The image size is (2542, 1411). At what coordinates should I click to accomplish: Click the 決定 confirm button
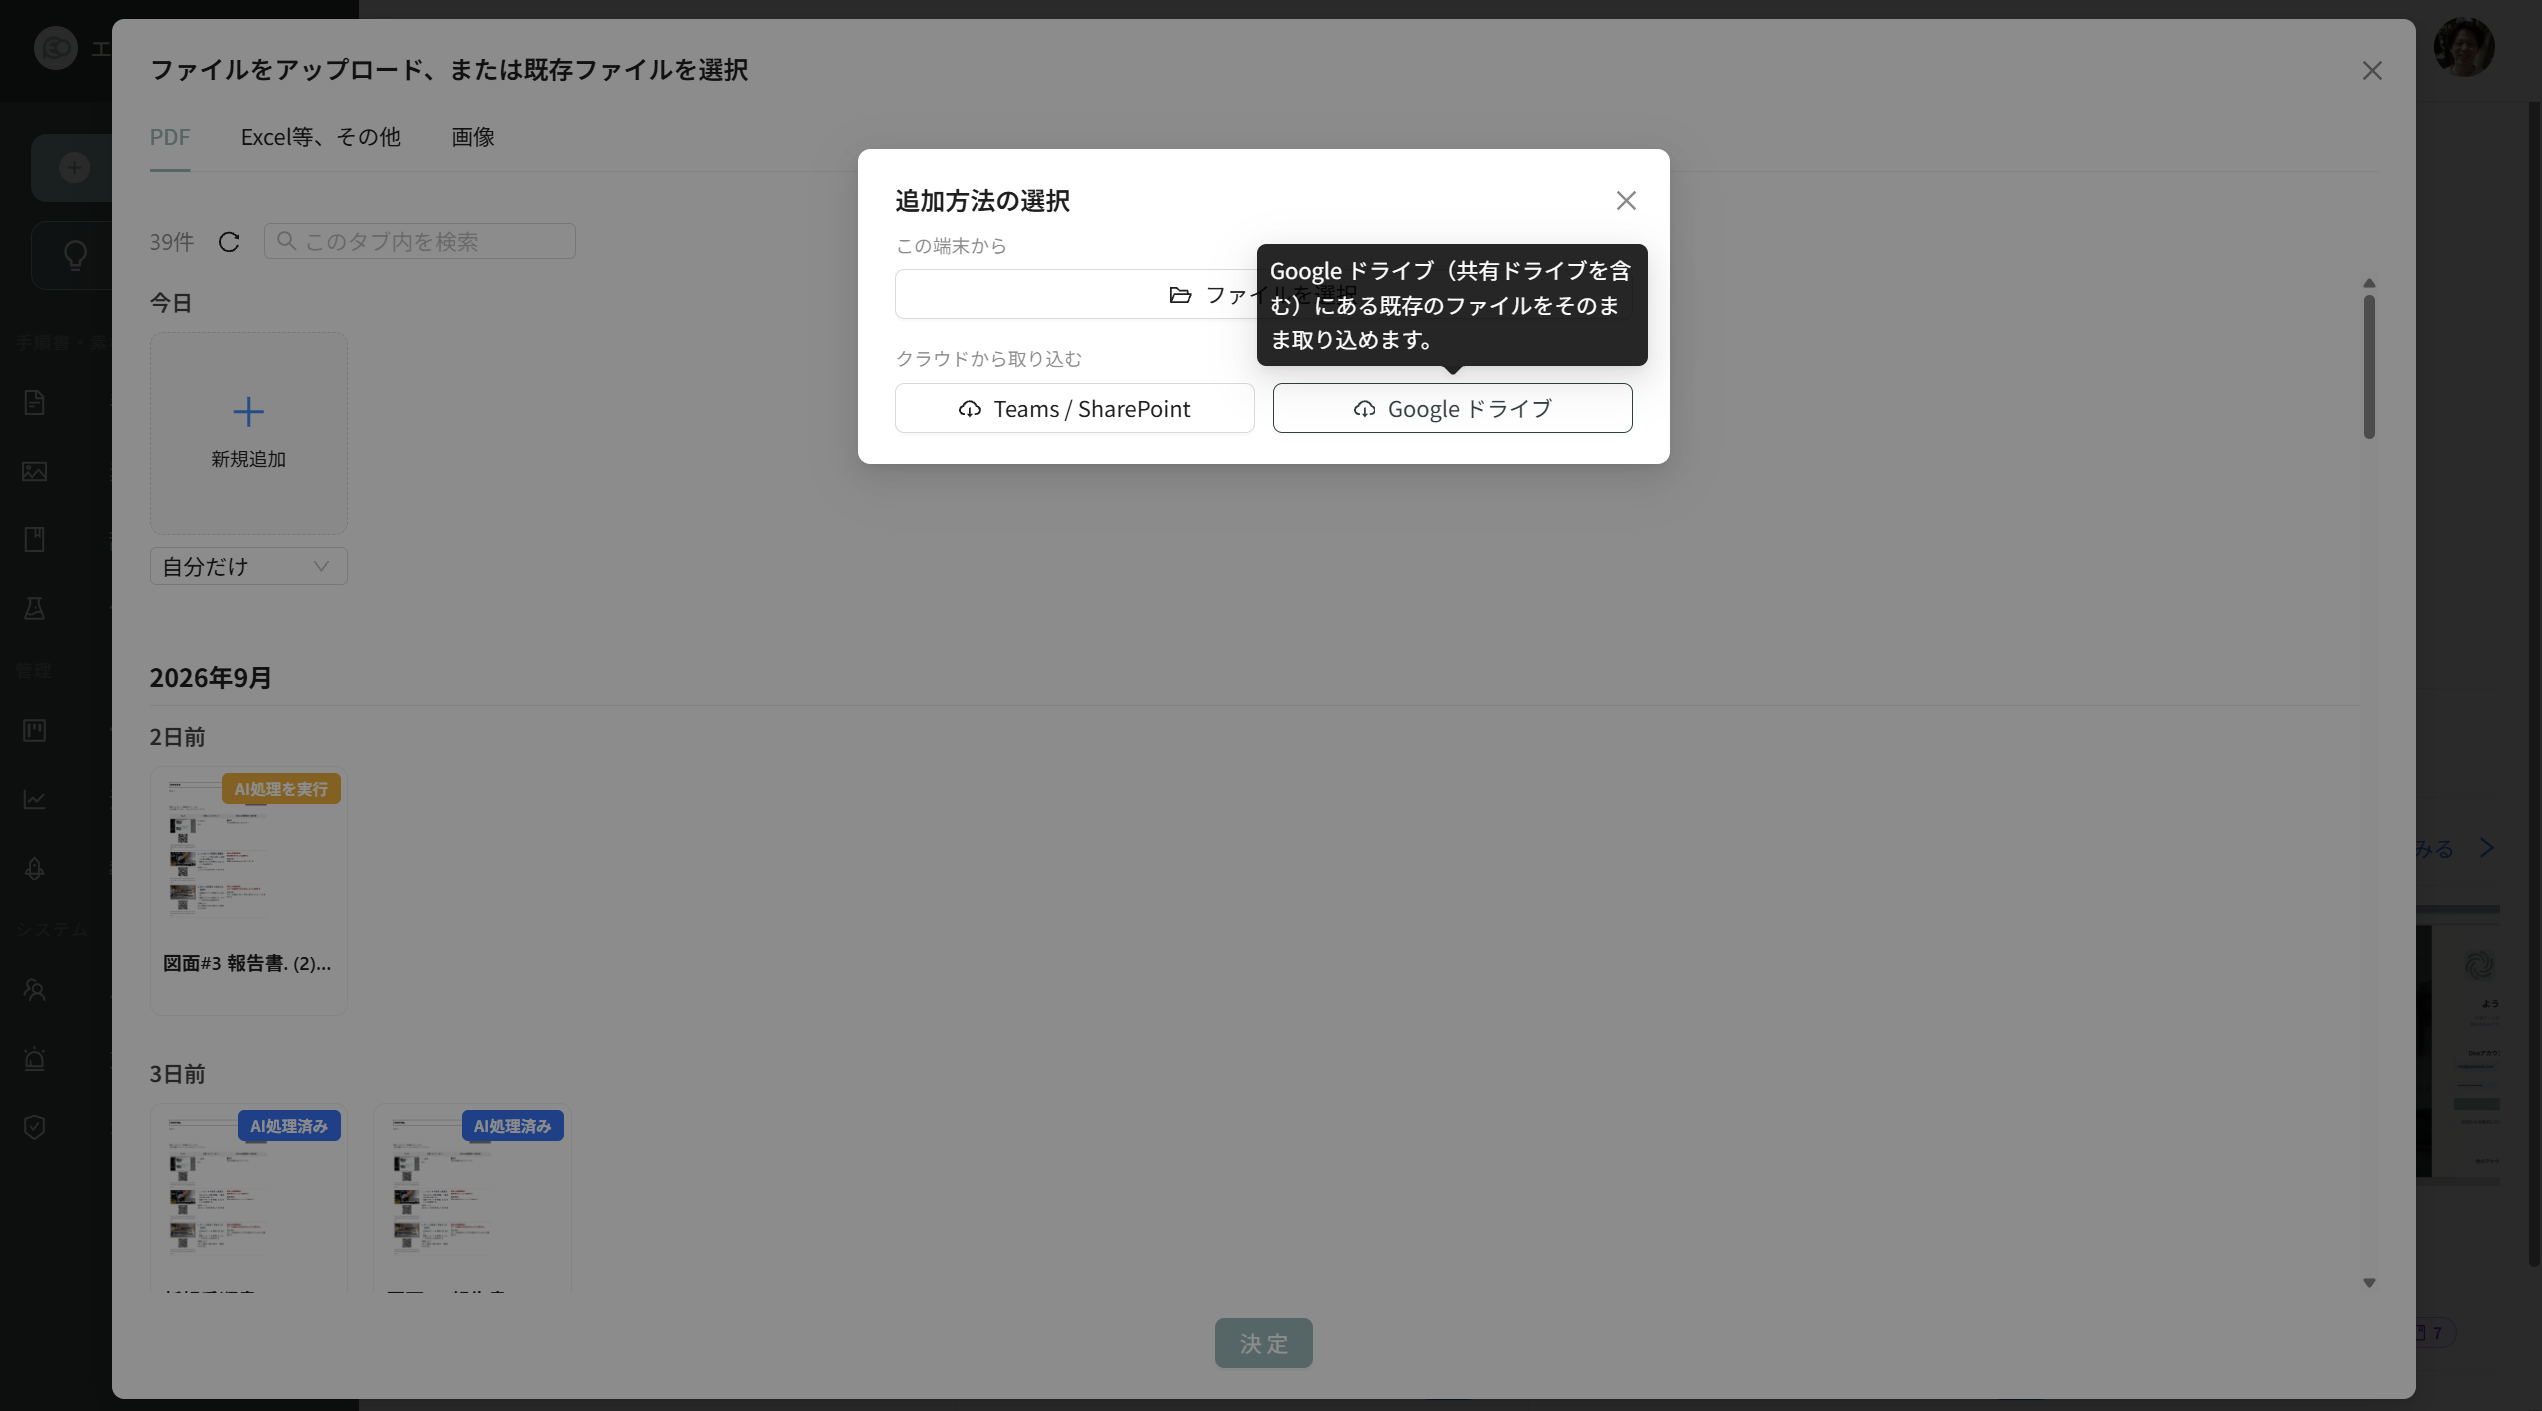point(1264,1343)
